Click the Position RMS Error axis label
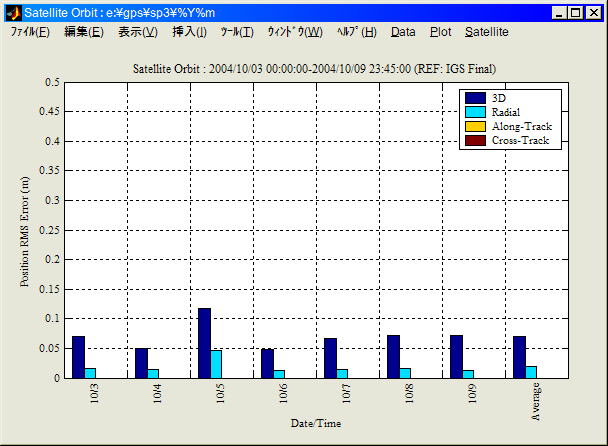This screenshot has width=608, height=446. click(x=25, y=229)
